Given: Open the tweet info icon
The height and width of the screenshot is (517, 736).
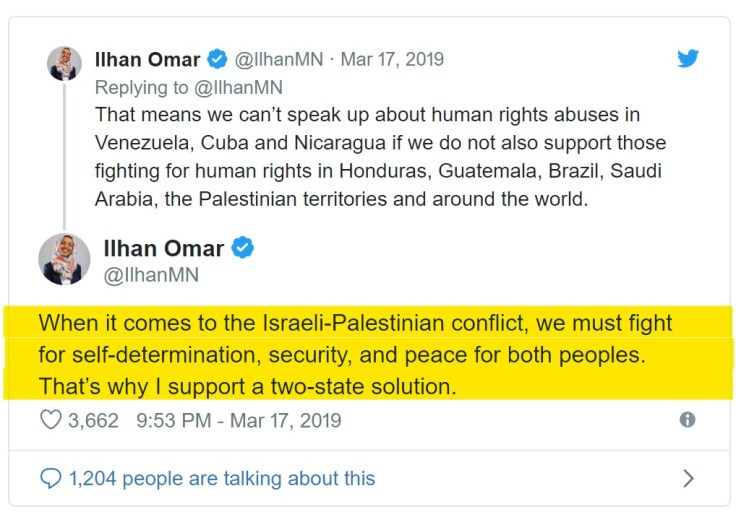Looking at the screenshot, I should coord(687,420).
